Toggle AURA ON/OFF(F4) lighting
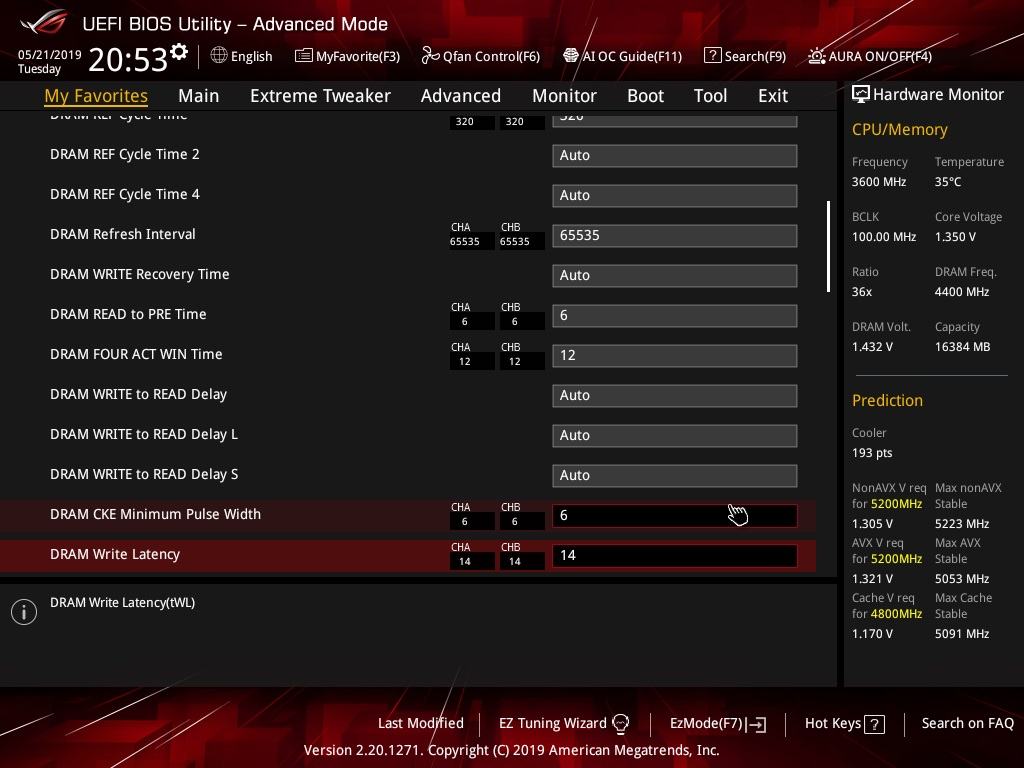This screenshot has height=768, width=1024. 870,56
